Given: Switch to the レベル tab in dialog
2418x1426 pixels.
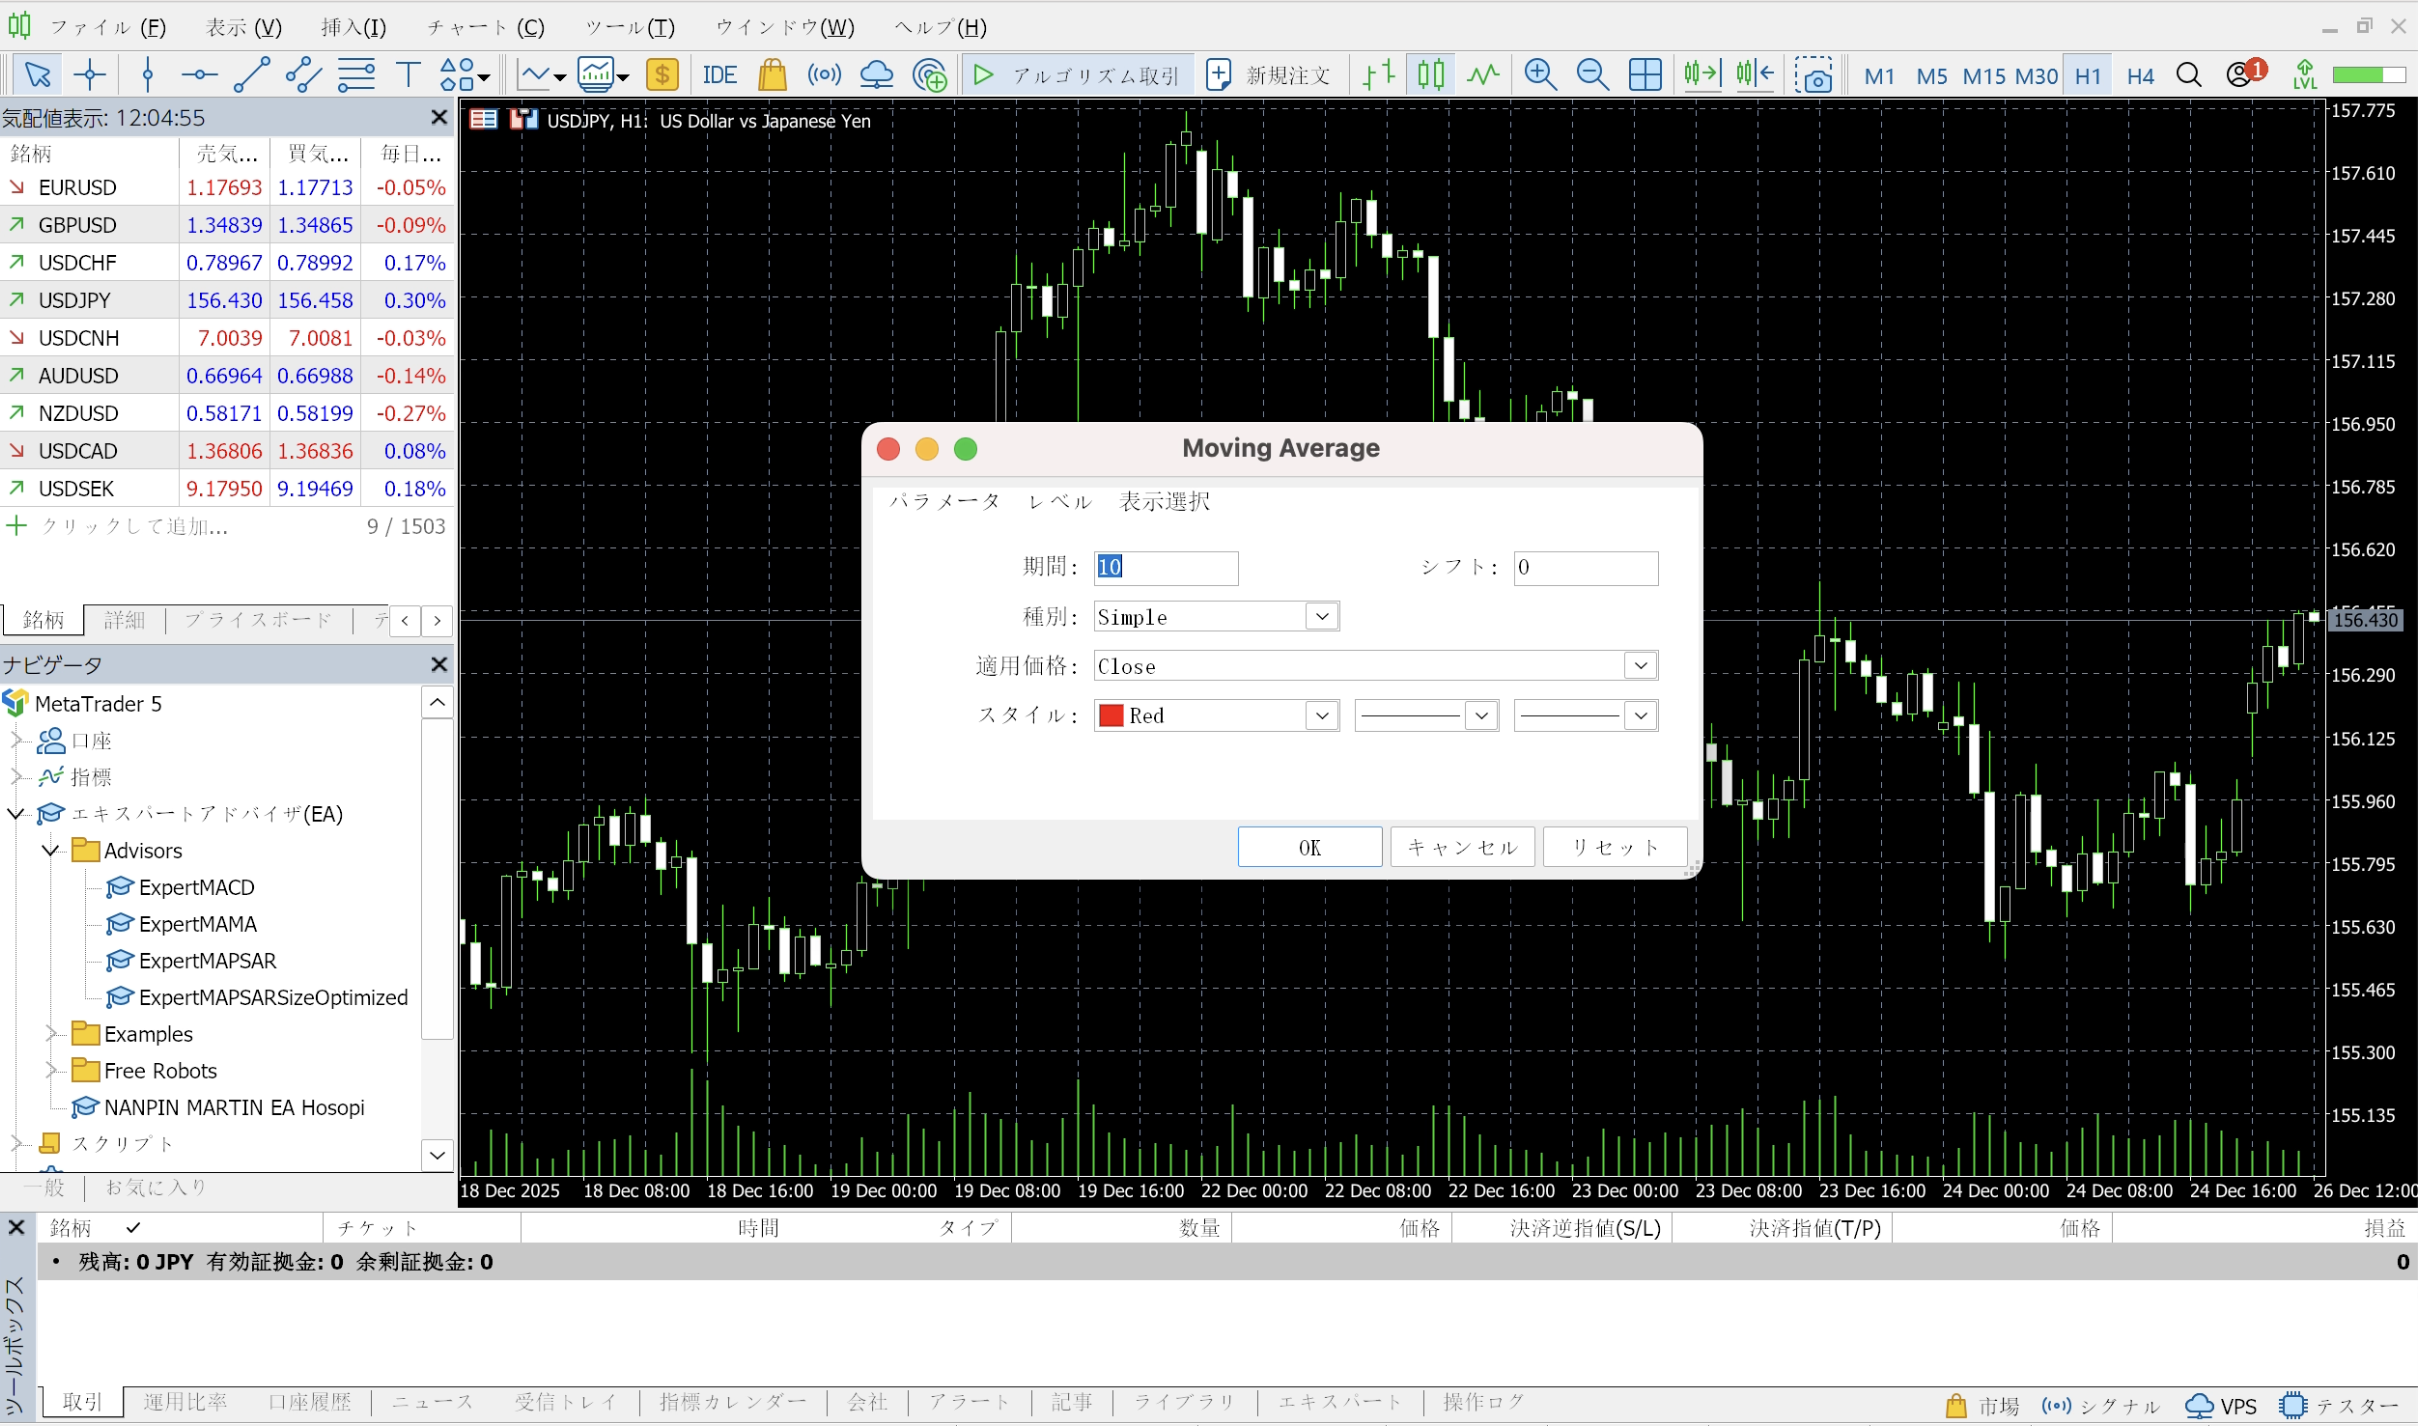Looking at the screenshot, I should coord(1059,502).
